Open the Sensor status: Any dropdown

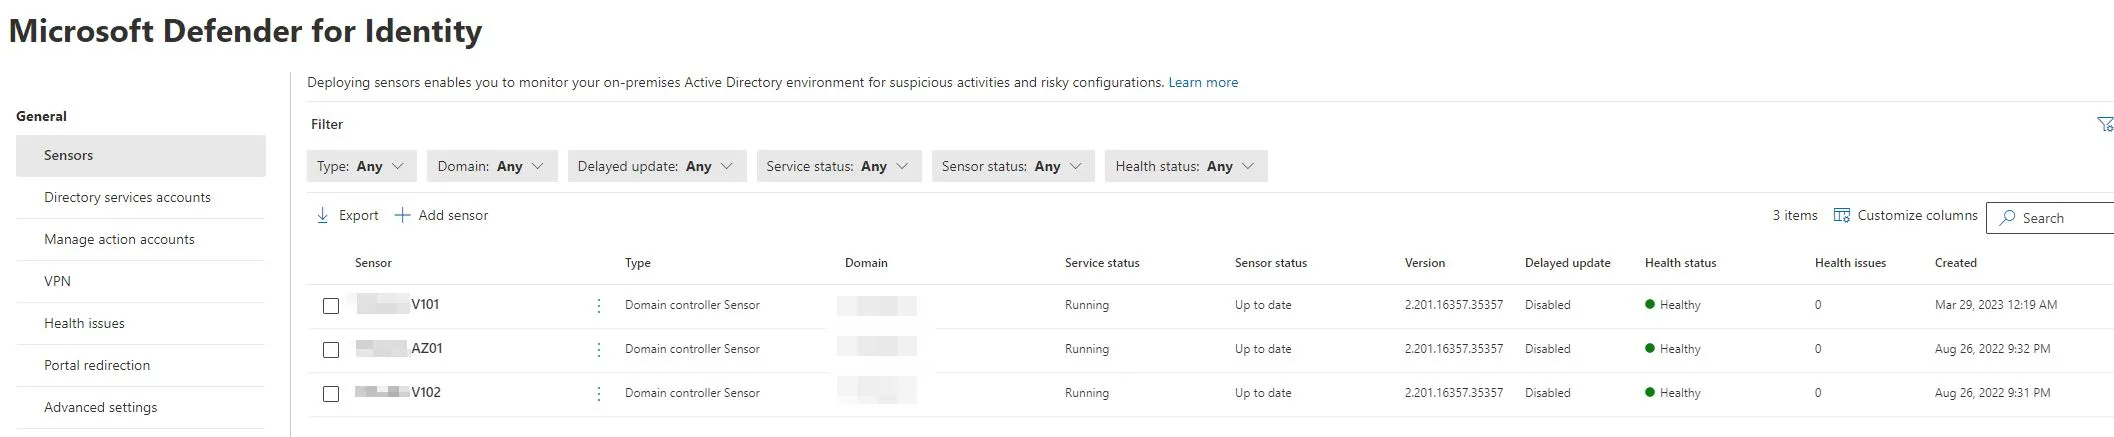pyautogui.click(x=1012, y=166)
